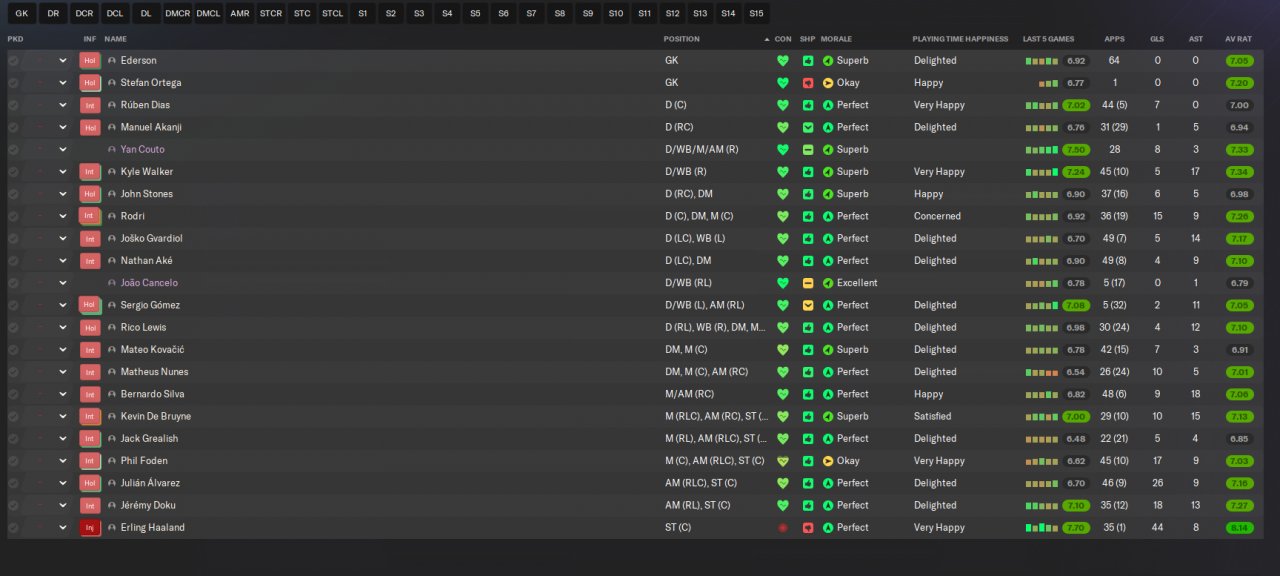
Task: Click João Cancelo's yellow sharpness icon
Action: (x=808, y=283)
